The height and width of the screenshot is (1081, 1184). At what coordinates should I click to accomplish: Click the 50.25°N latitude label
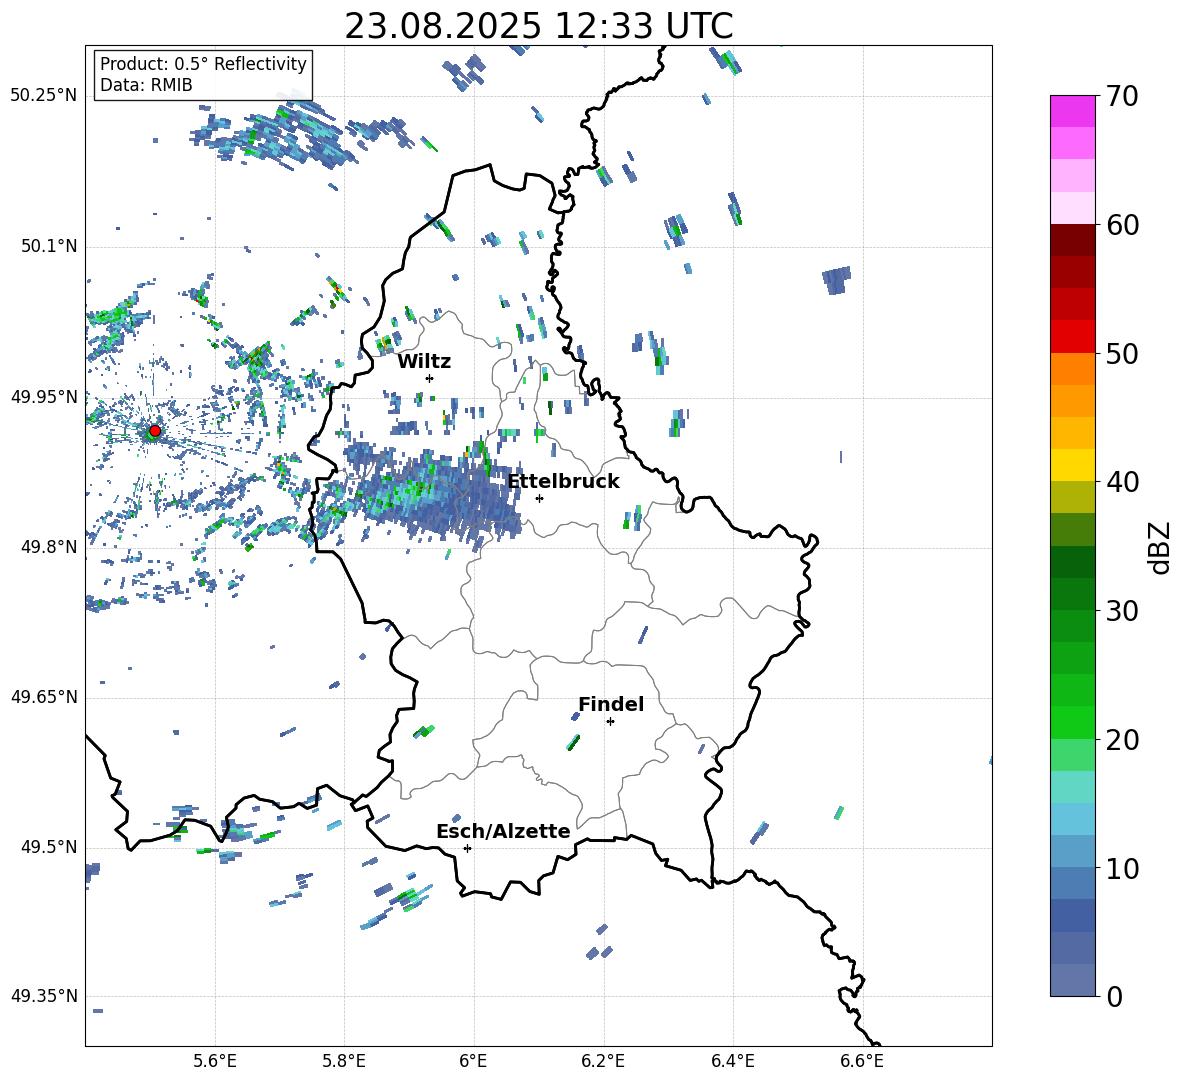(44, 96)
